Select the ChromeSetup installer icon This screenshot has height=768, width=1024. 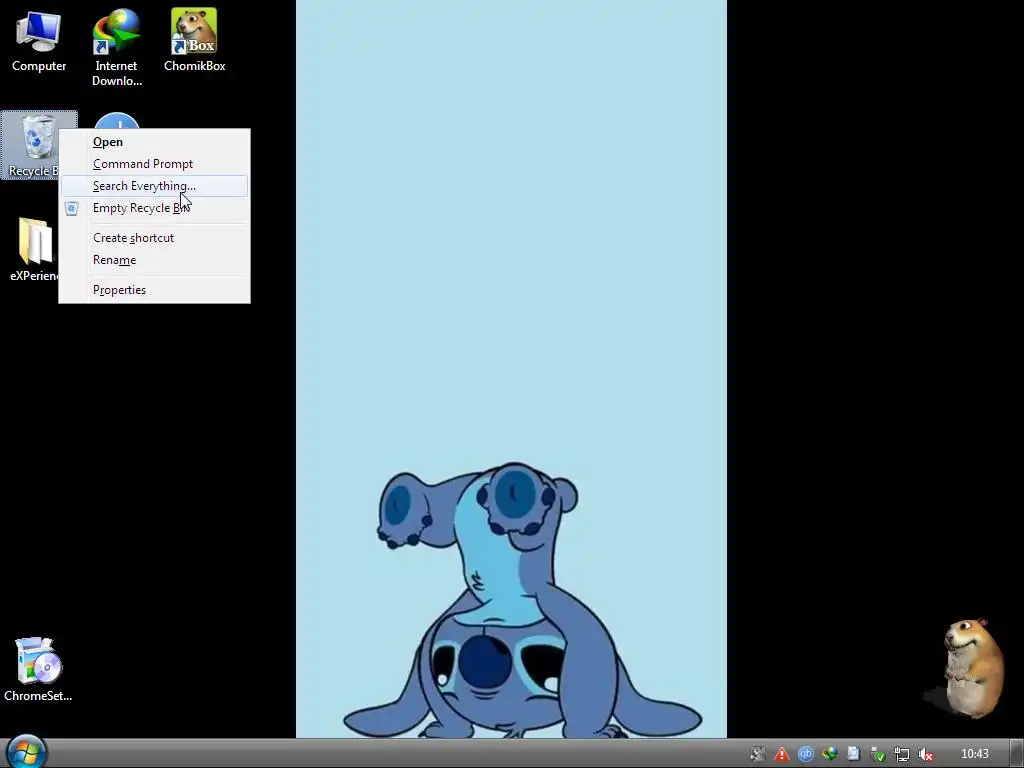[38, 669]
